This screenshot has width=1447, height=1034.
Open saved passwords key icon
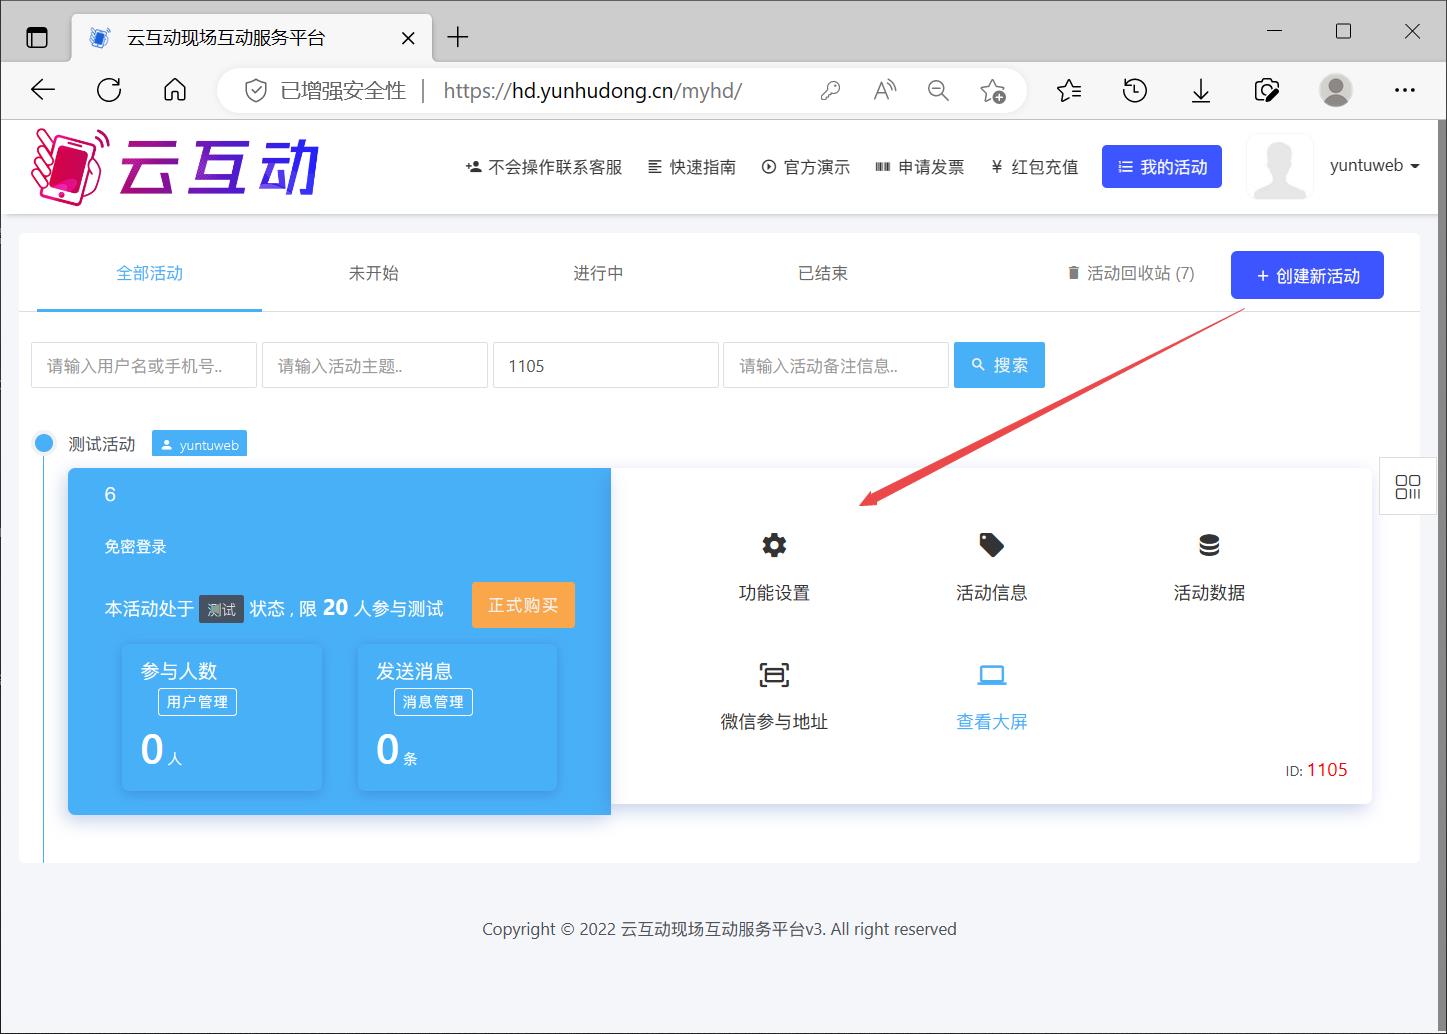coord(830,91)
